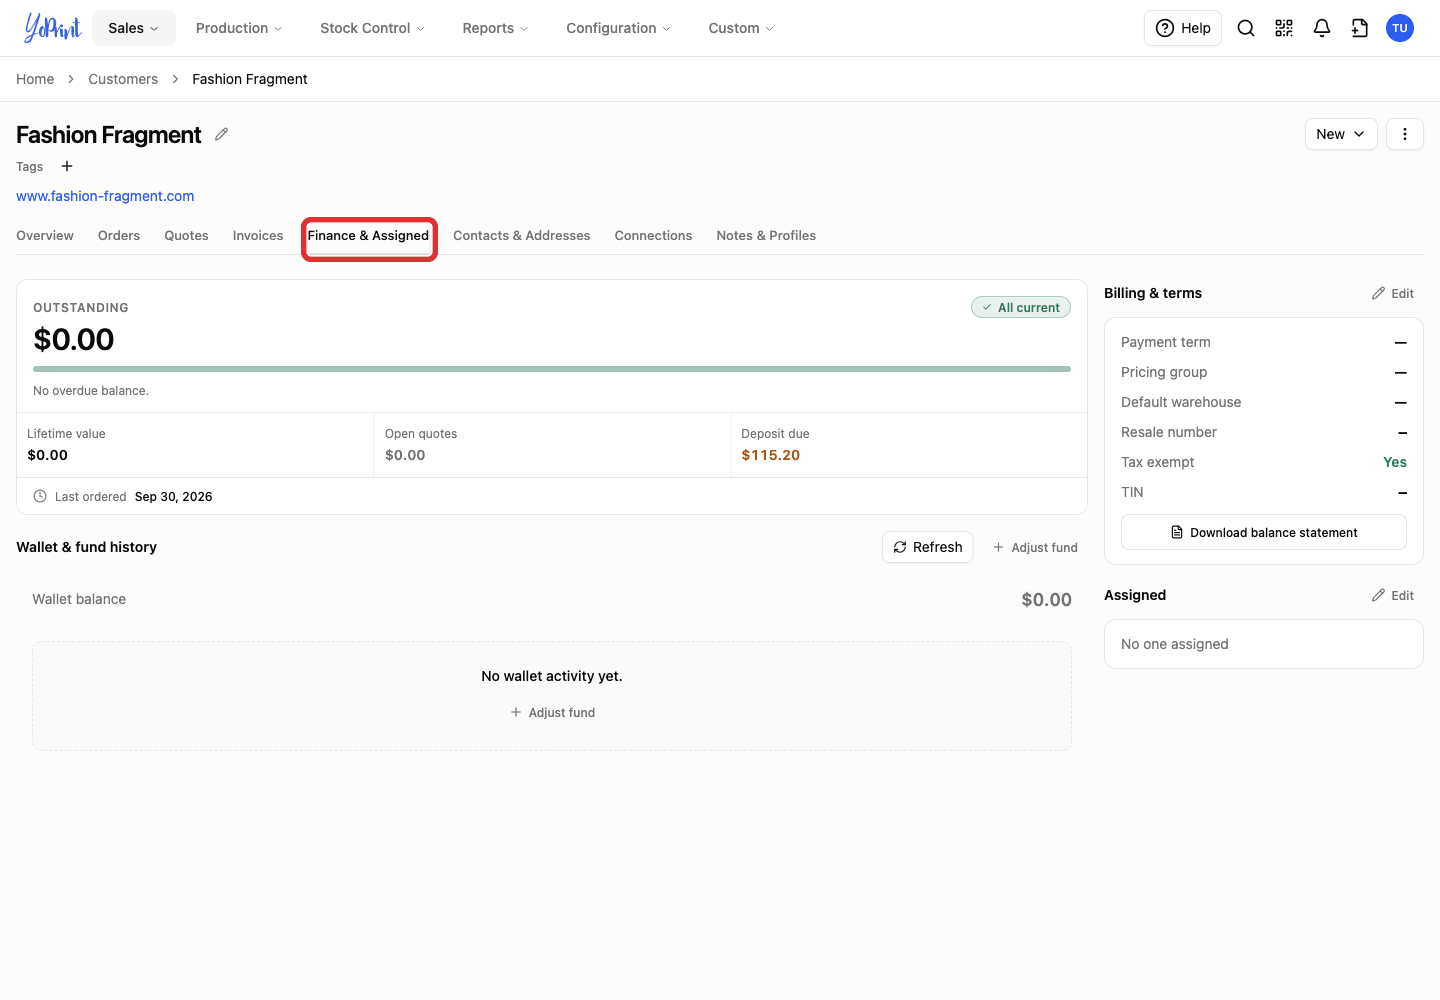Expand the Configuration menu

pyautogui.click(x=618, y=28)
